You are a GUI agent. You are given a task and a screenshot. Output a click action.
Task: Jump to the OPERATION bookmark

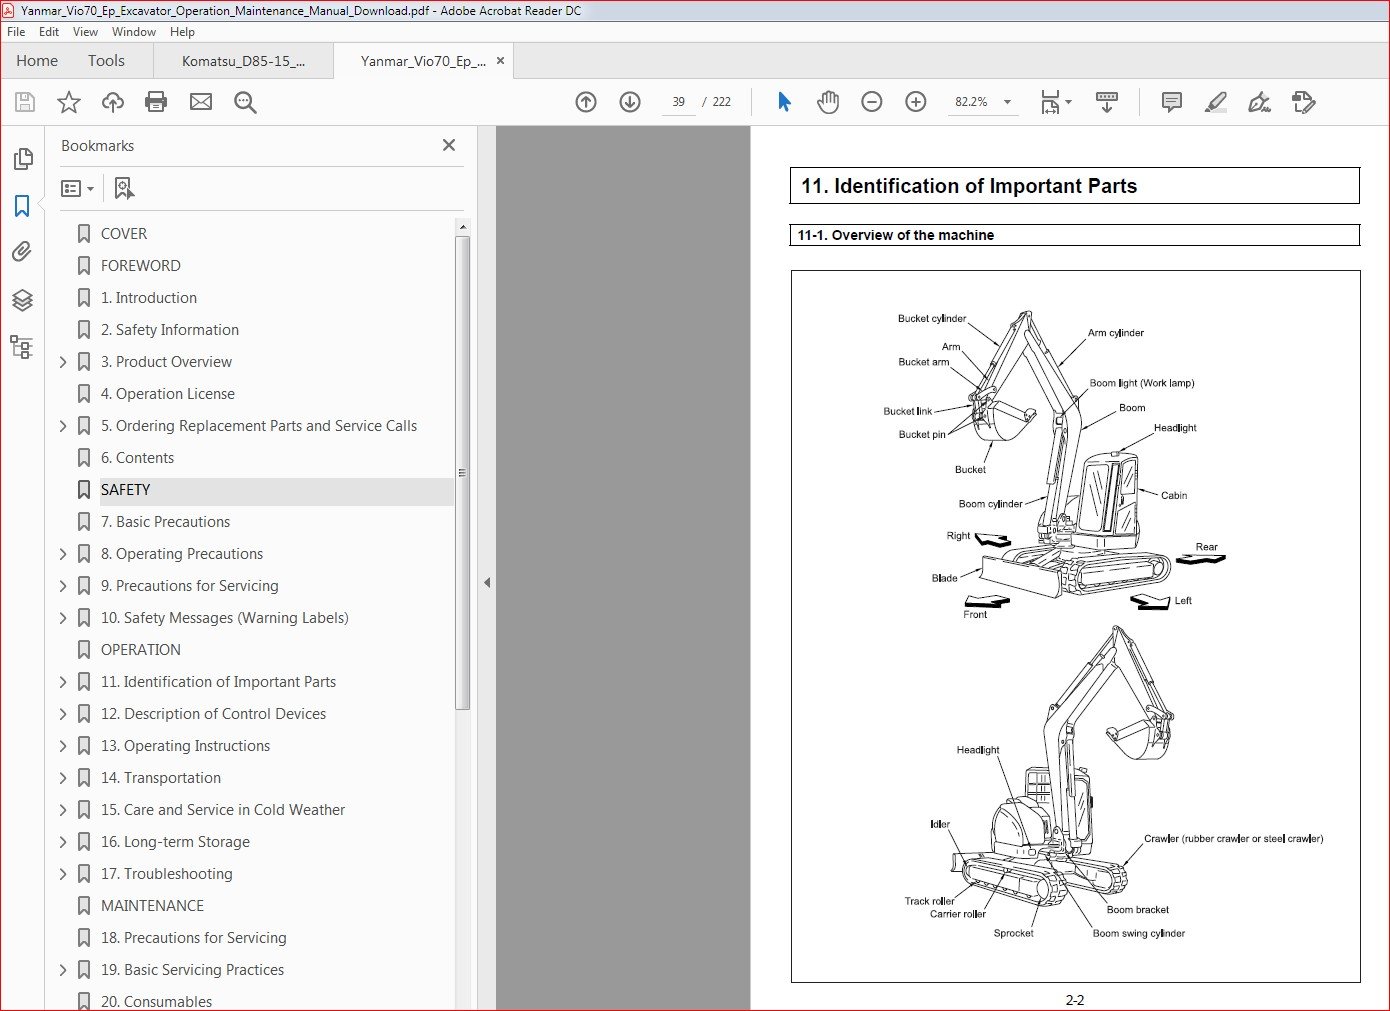pyautogui.click(x=141, y=650)
